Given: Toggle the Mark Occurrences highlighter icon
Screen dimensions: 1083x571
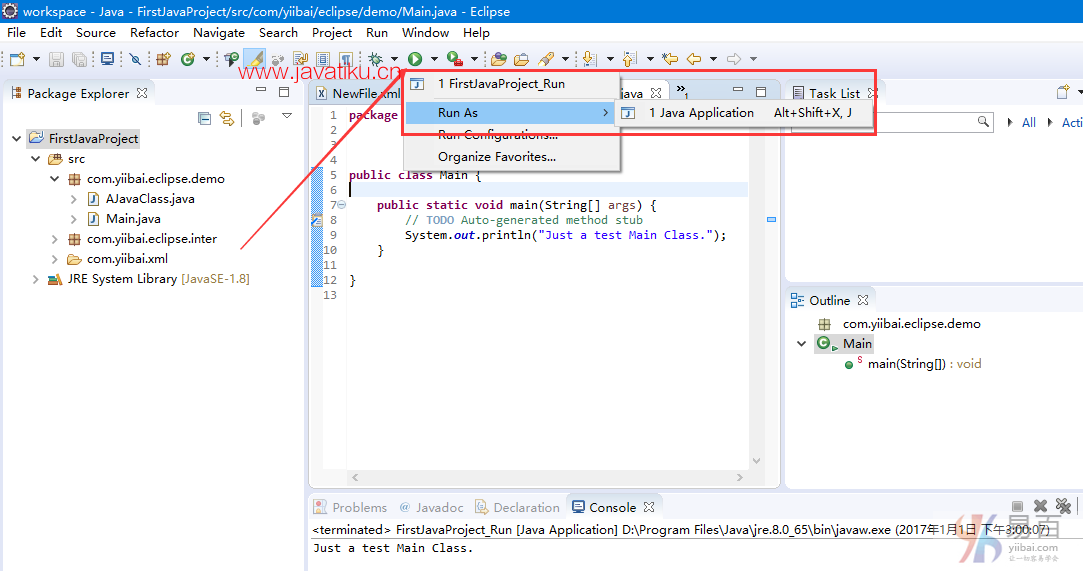Looking at the screenshot, I should pos(255,59).
